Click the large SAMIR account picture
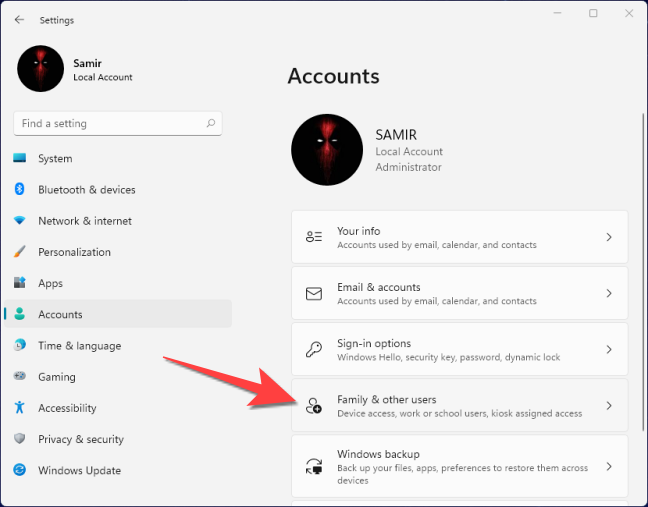Viewport: 648px width, 507px height. tap(327, 150)
